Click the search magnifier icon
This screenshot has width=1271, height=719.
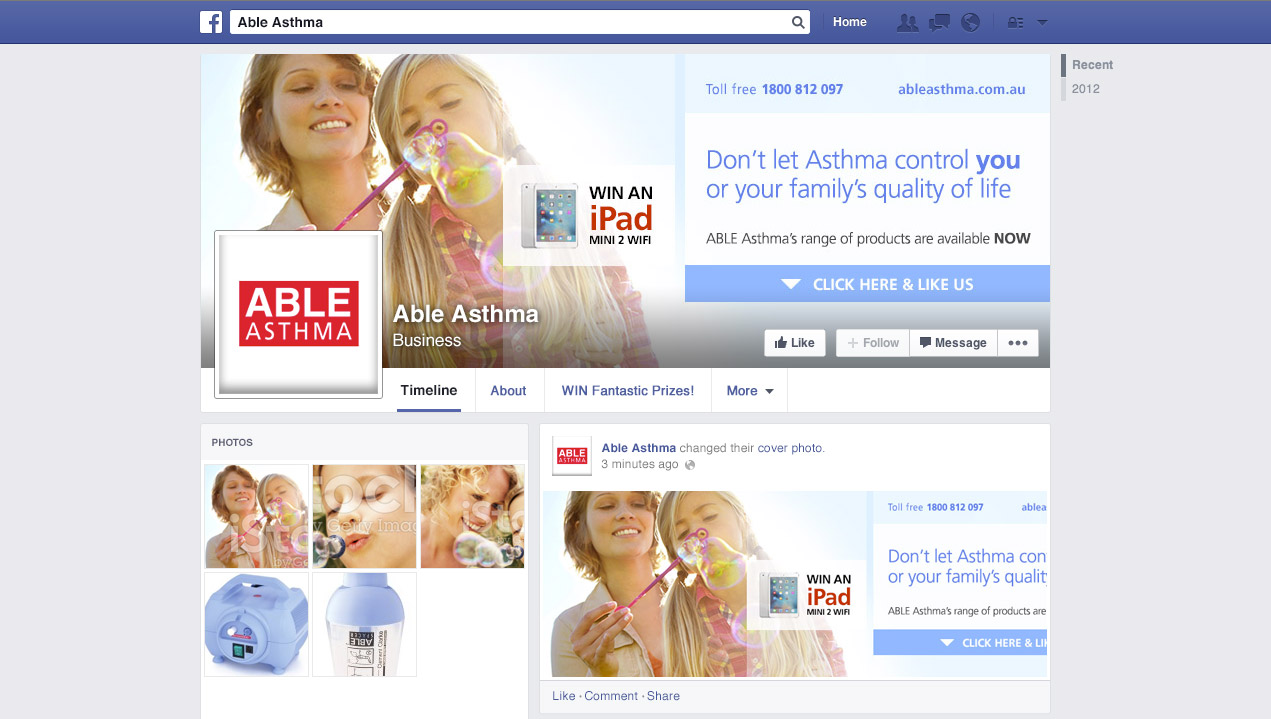pyautogui.click(x=798, y=22)
